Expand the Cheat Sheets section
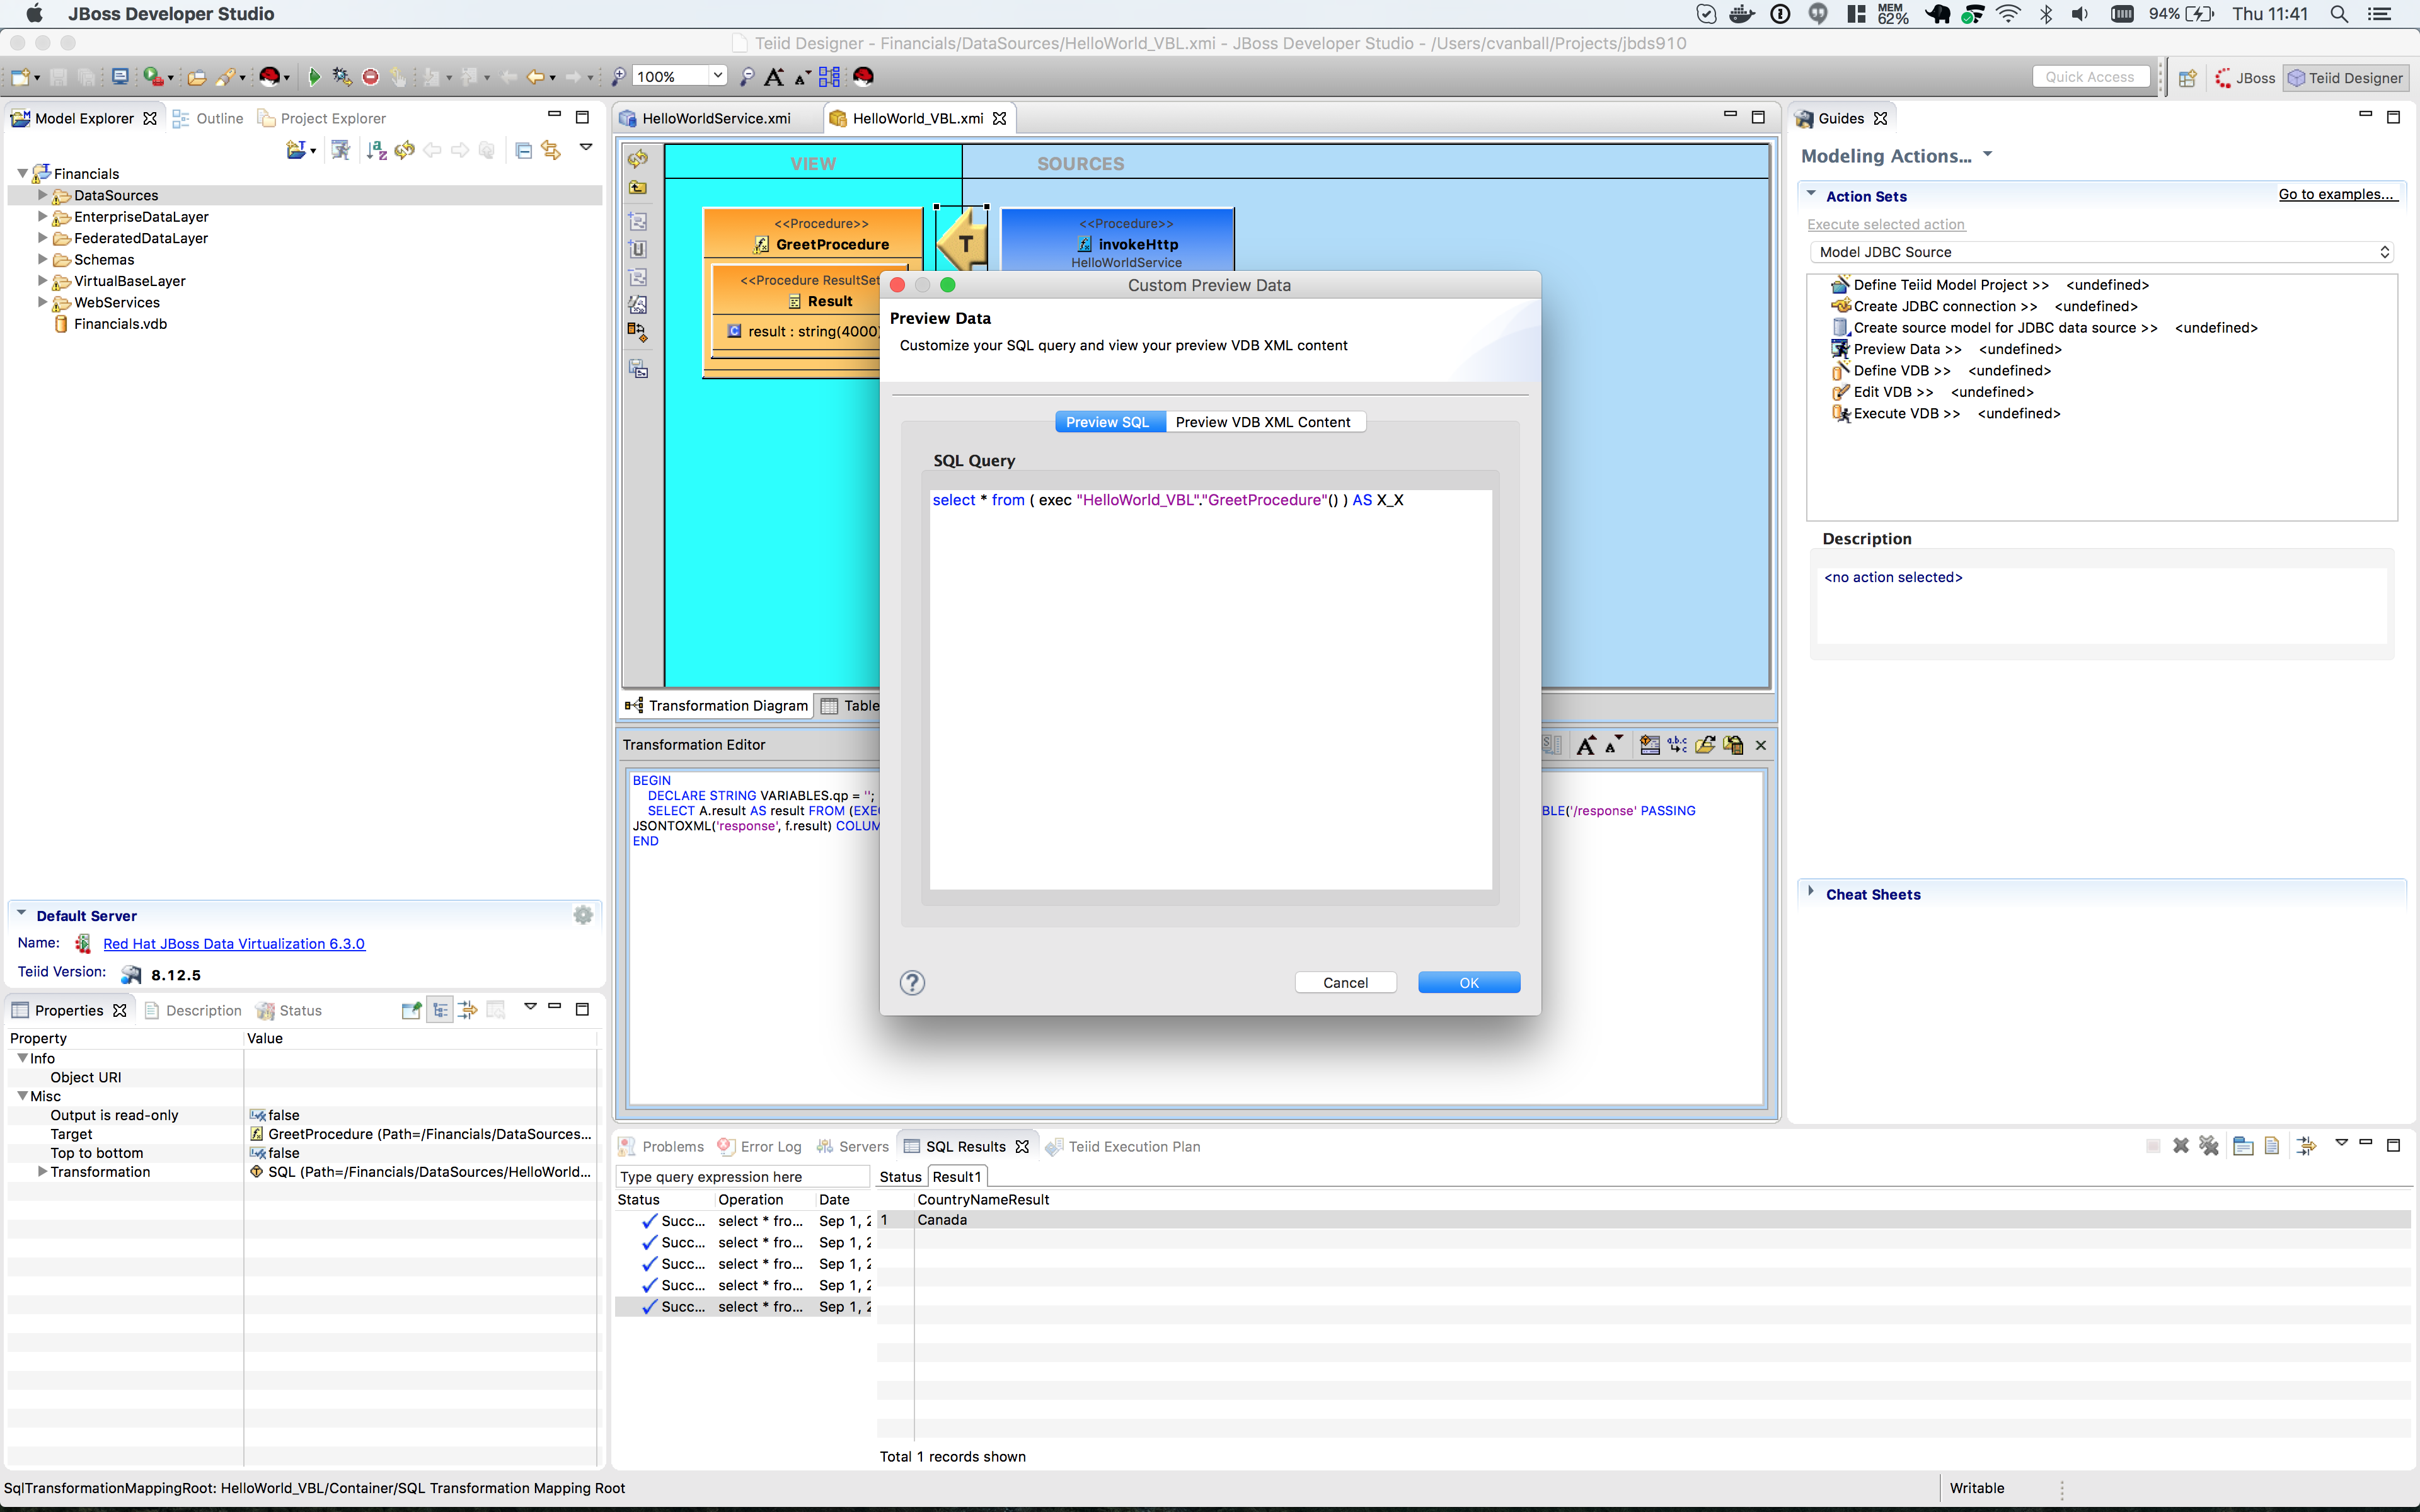Screen dimensions: 2420x1512 point(1811,893)
